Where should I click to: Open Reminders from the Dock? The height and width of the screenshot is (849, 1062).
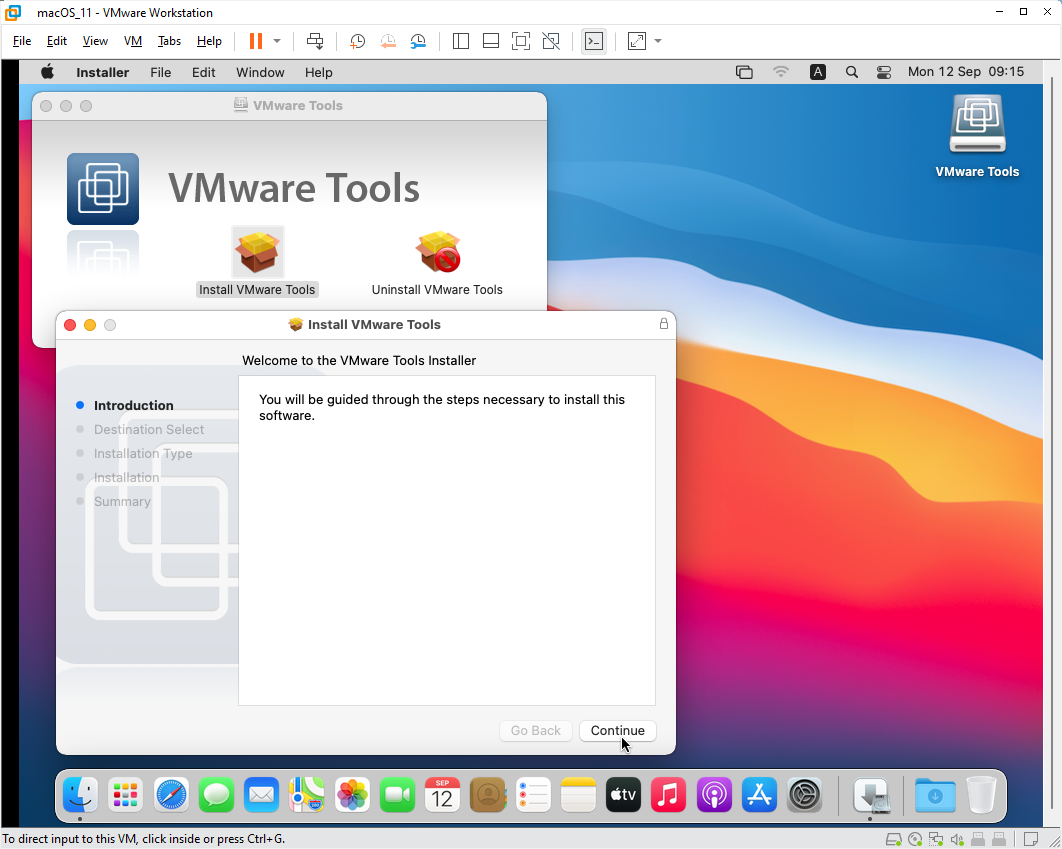coord(533,795)
